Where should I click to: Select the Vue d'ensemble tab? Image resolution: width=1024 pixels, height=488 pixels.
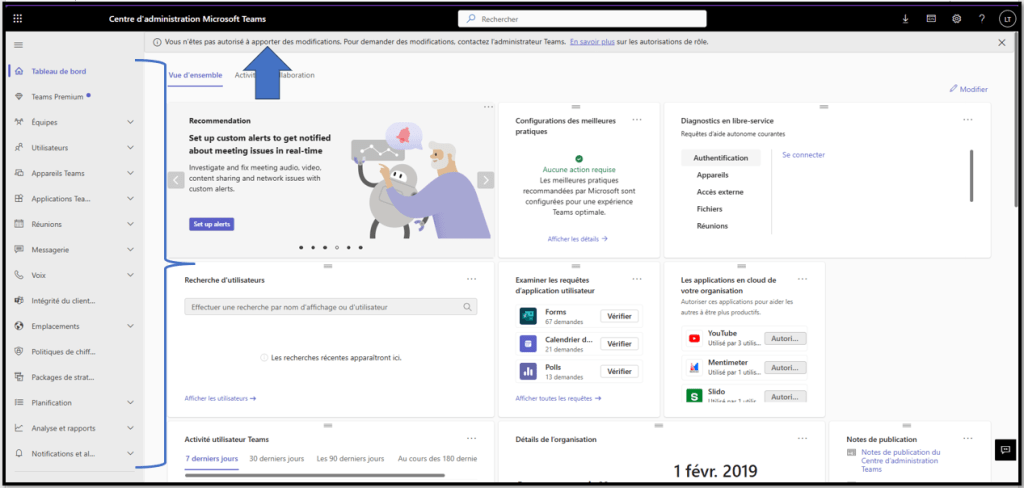195,75
